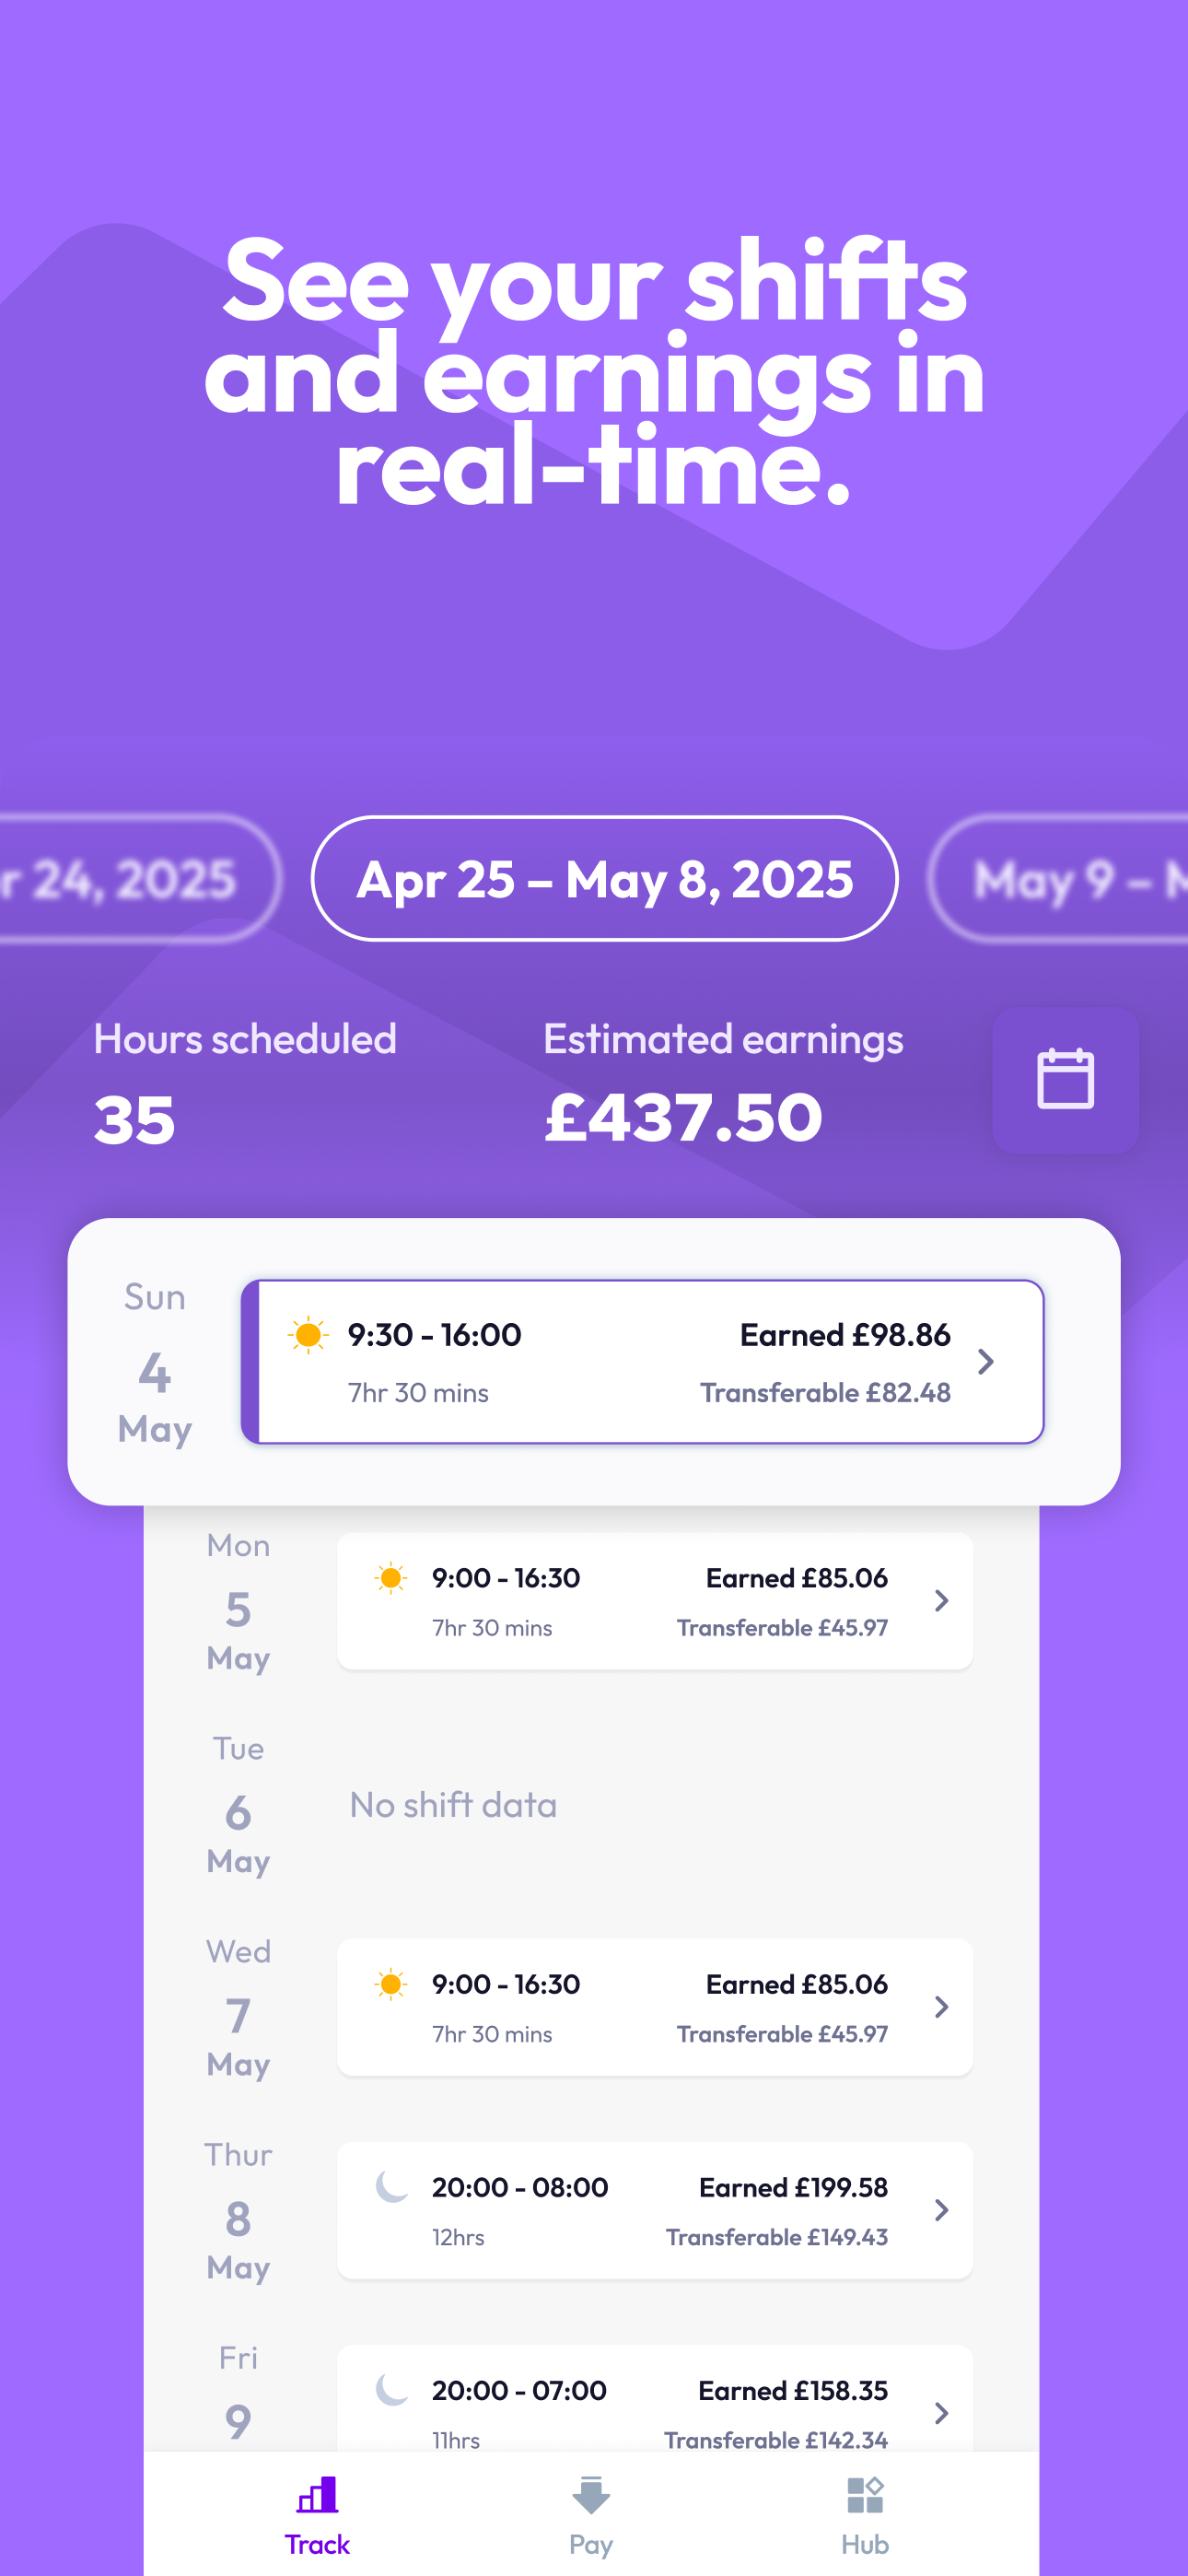Expand the 9:30 - 16:00 shift chevron
The width and height of the screenshot is (1188, 2576).
(985, 1361)
